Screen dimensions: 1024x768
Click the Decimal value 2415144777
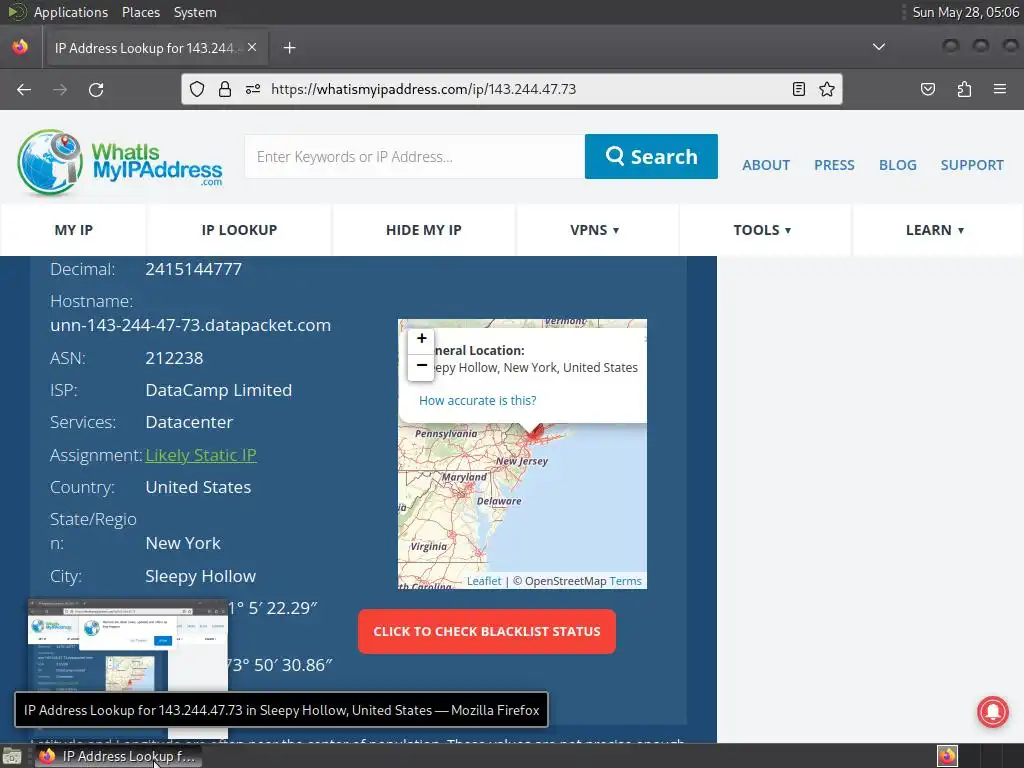[193, 269]
